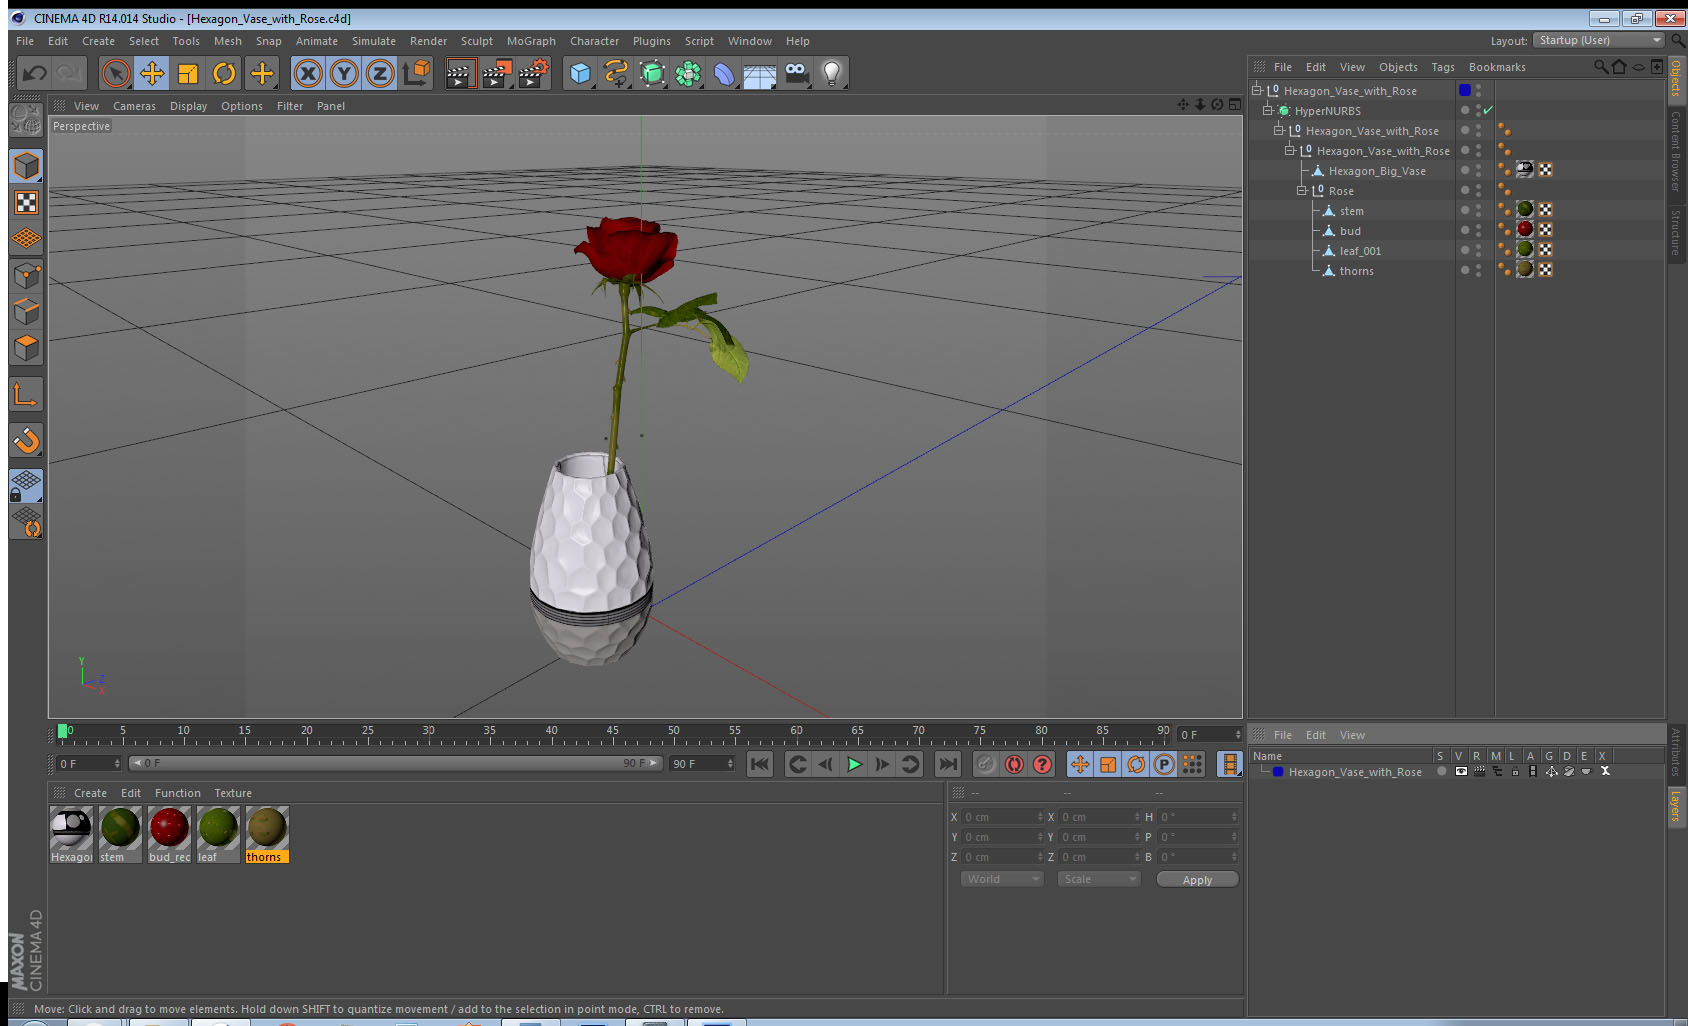
Task: Toggle Autokeying button
Action: tap(1014, 764)
